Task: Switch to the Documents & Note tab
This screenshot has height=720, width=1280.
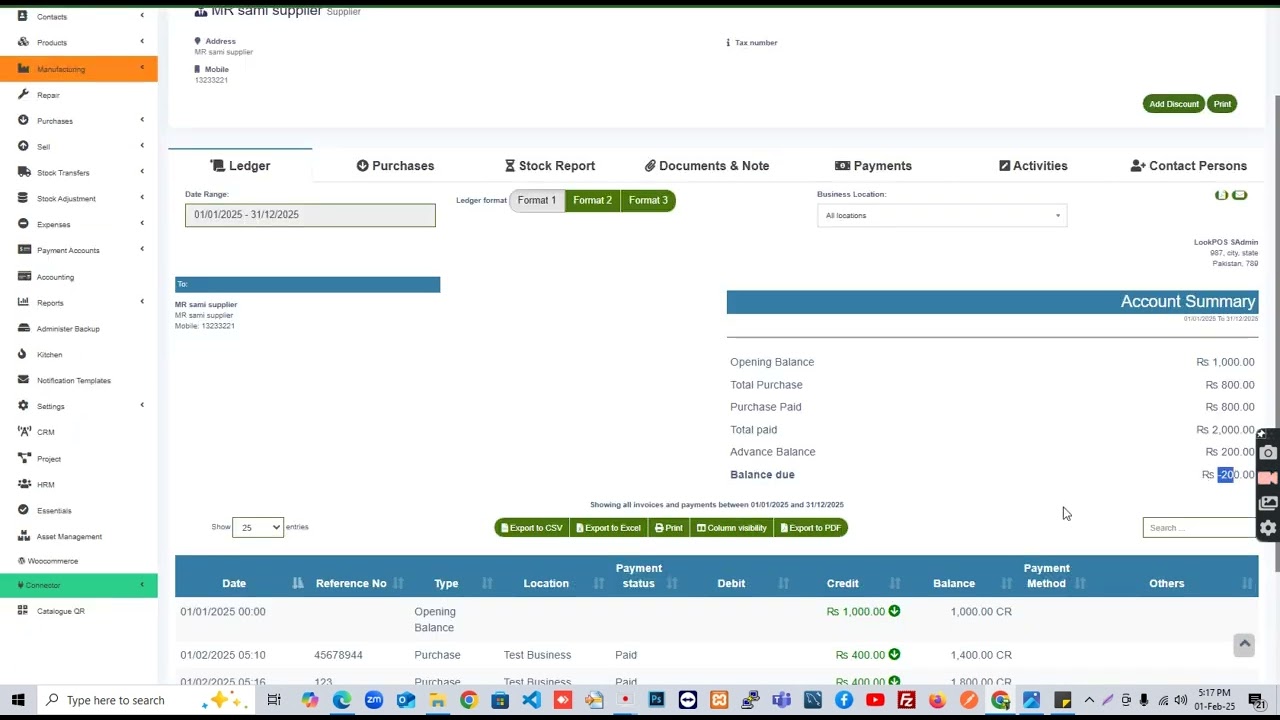Action: 707,166
